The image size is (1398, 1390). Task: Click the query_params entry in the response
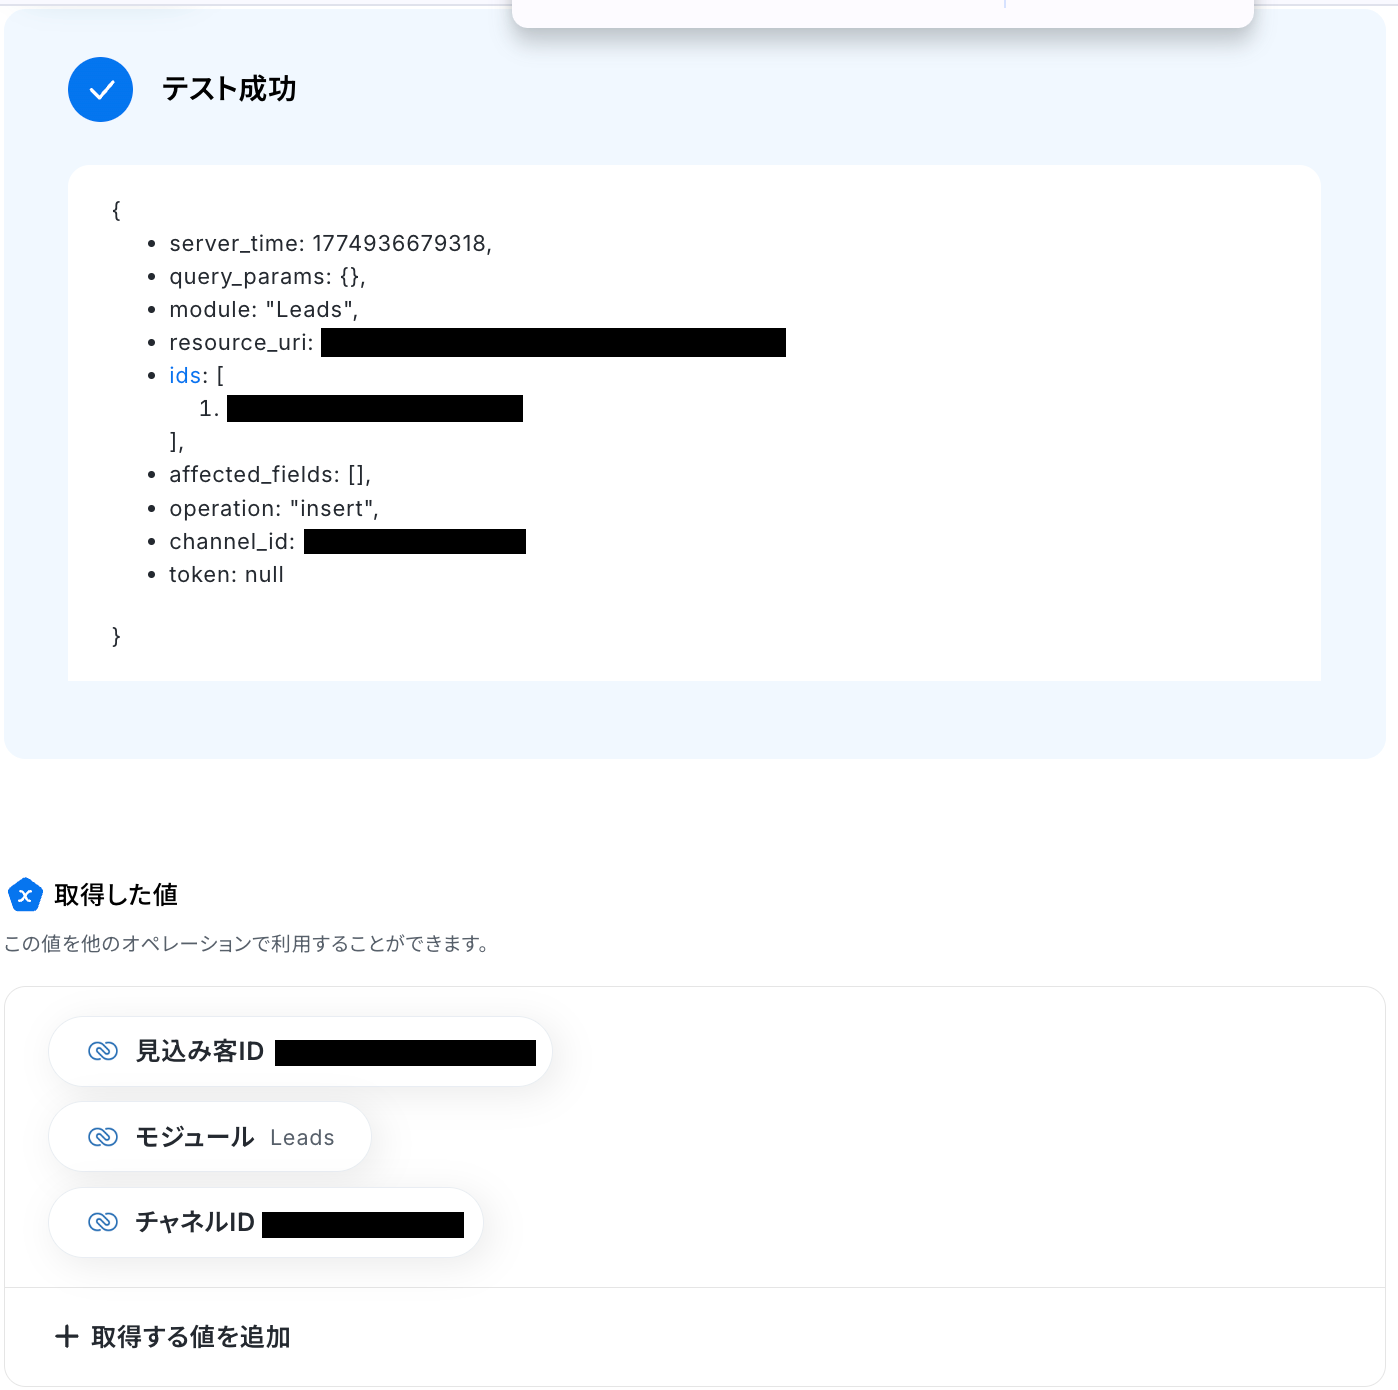click(x=267, y=277)
